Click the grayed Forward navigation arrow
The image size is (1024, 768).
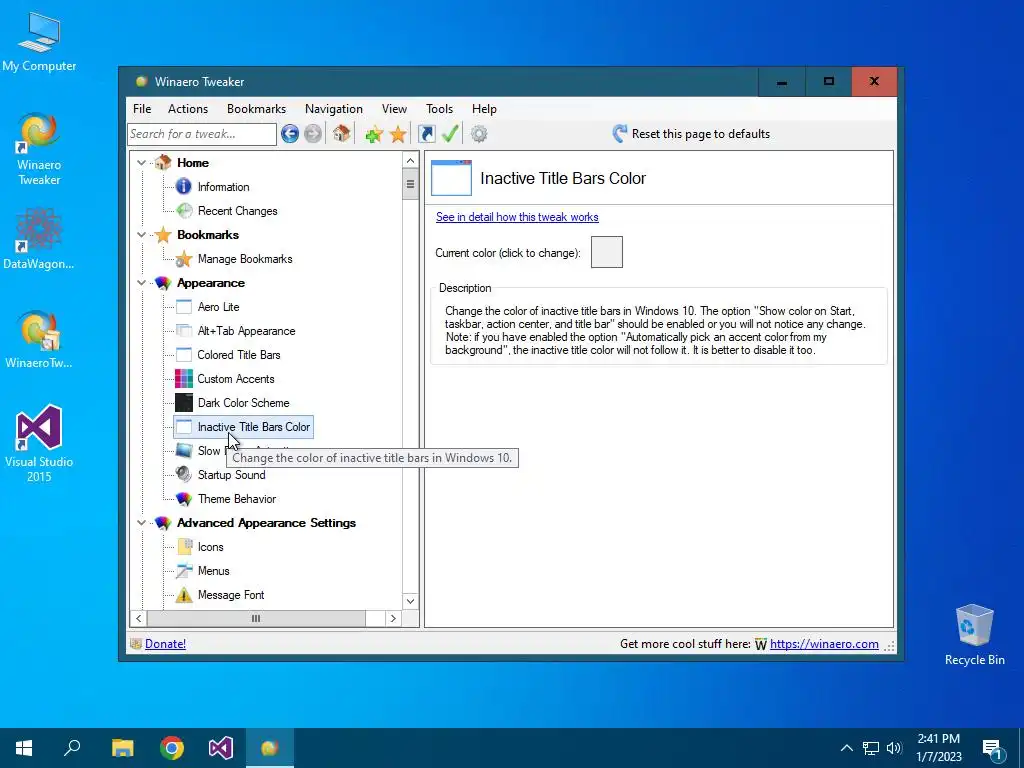313,134
